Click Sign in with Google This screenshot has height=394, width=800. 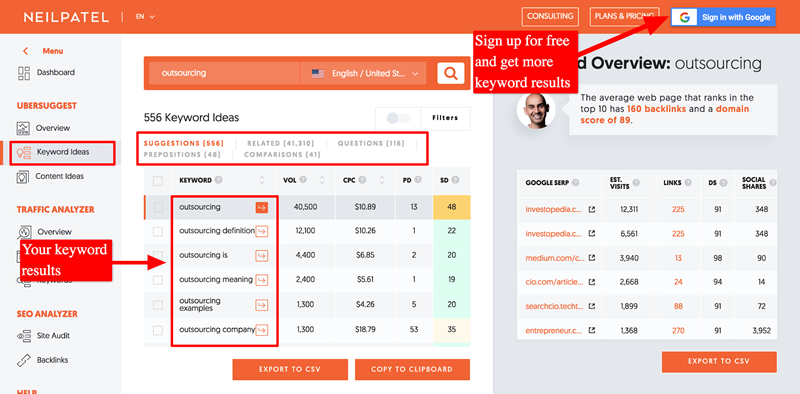723,17
